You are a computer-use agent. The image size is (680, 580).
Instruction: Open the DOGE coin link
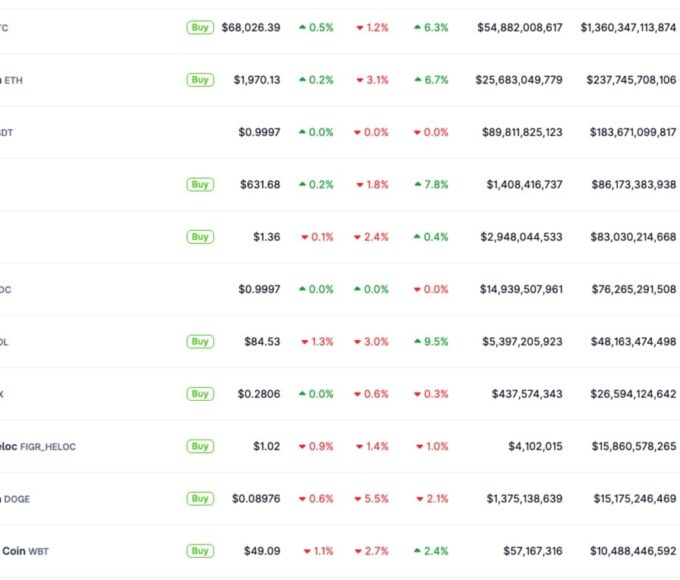(x=15, y=499)
